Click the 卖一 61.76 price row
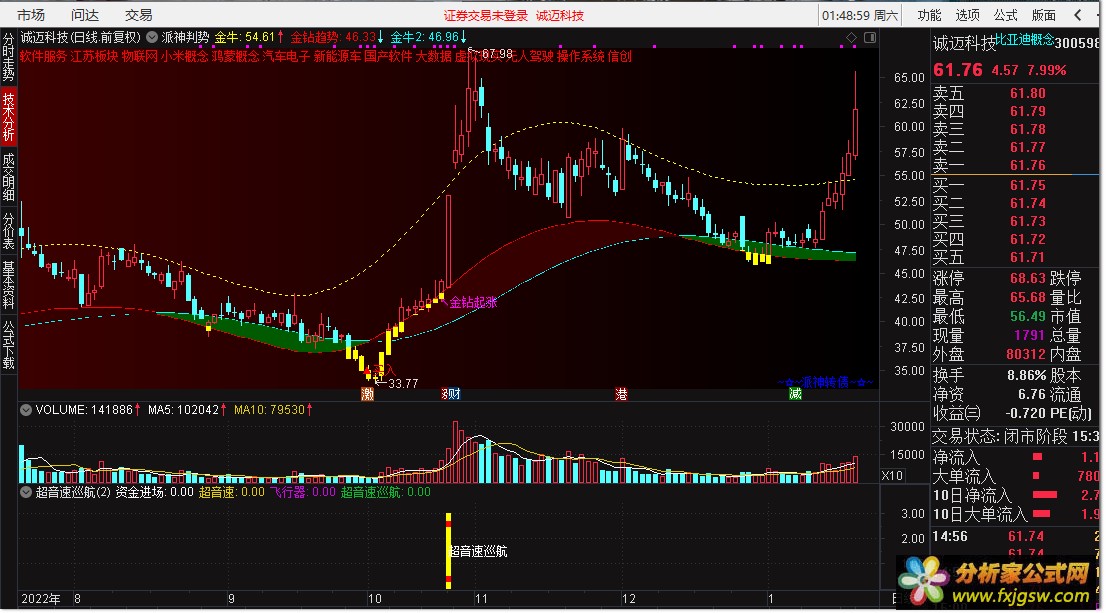Viewport: 1106px width, 613px height. point(1016,165)
